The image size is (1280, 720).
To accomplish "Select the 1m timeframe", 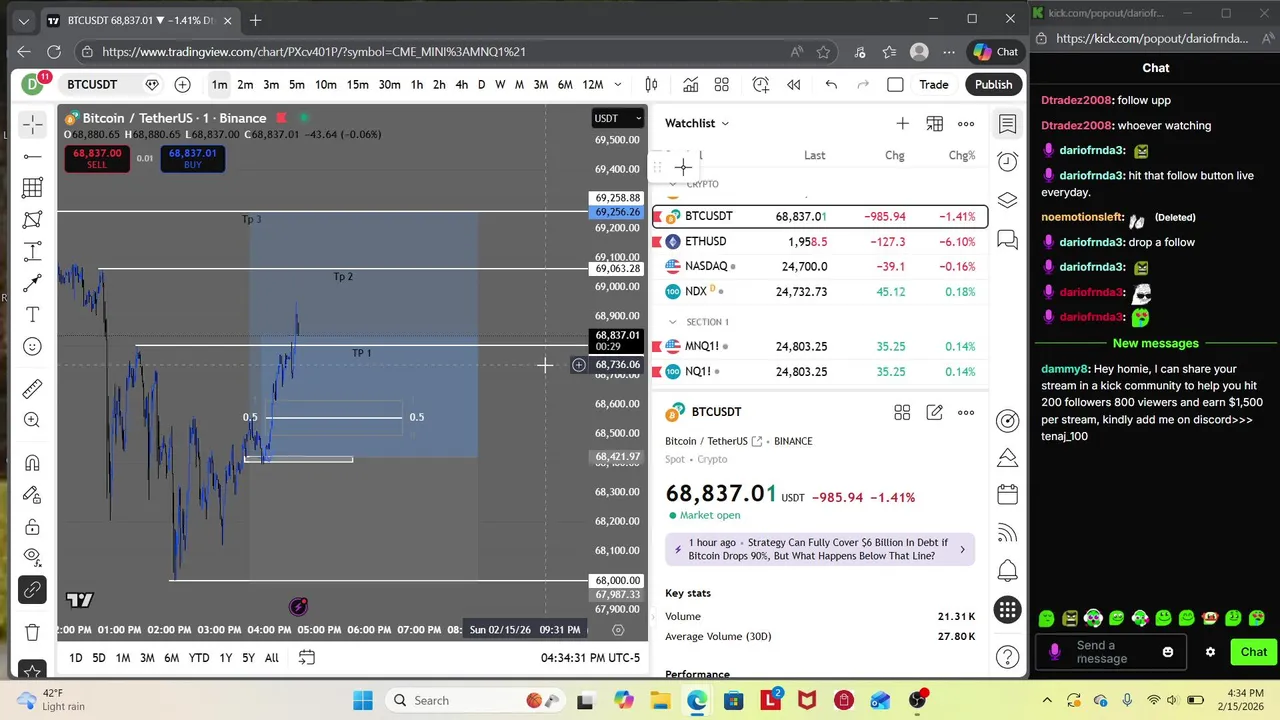I will (x=219, y=85).
